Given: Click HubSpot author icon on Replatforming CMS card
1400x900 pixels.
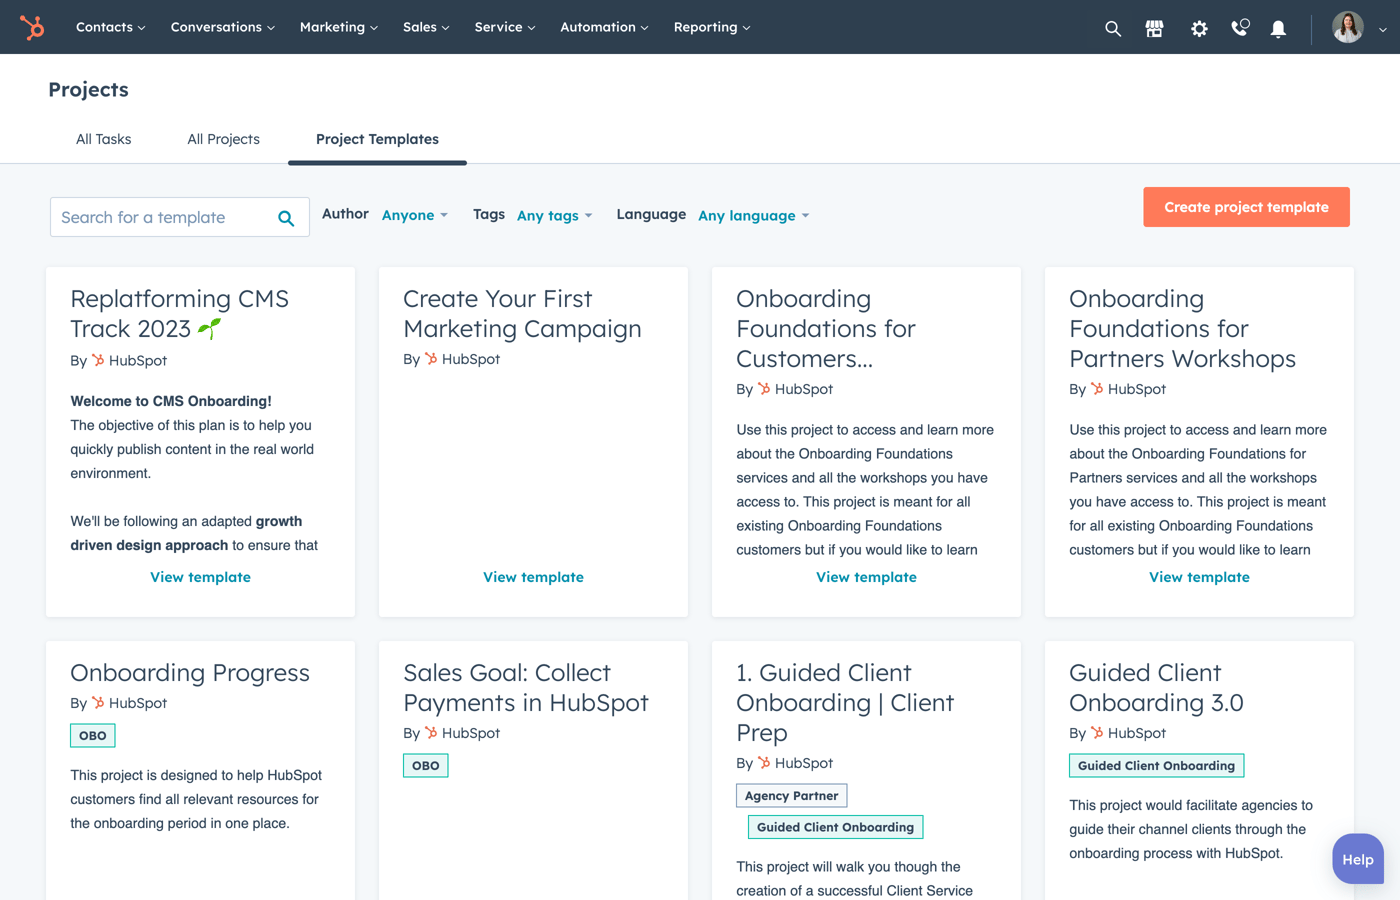Looking at the screenshot, I should pyautogui.click(x=98, y=360).
